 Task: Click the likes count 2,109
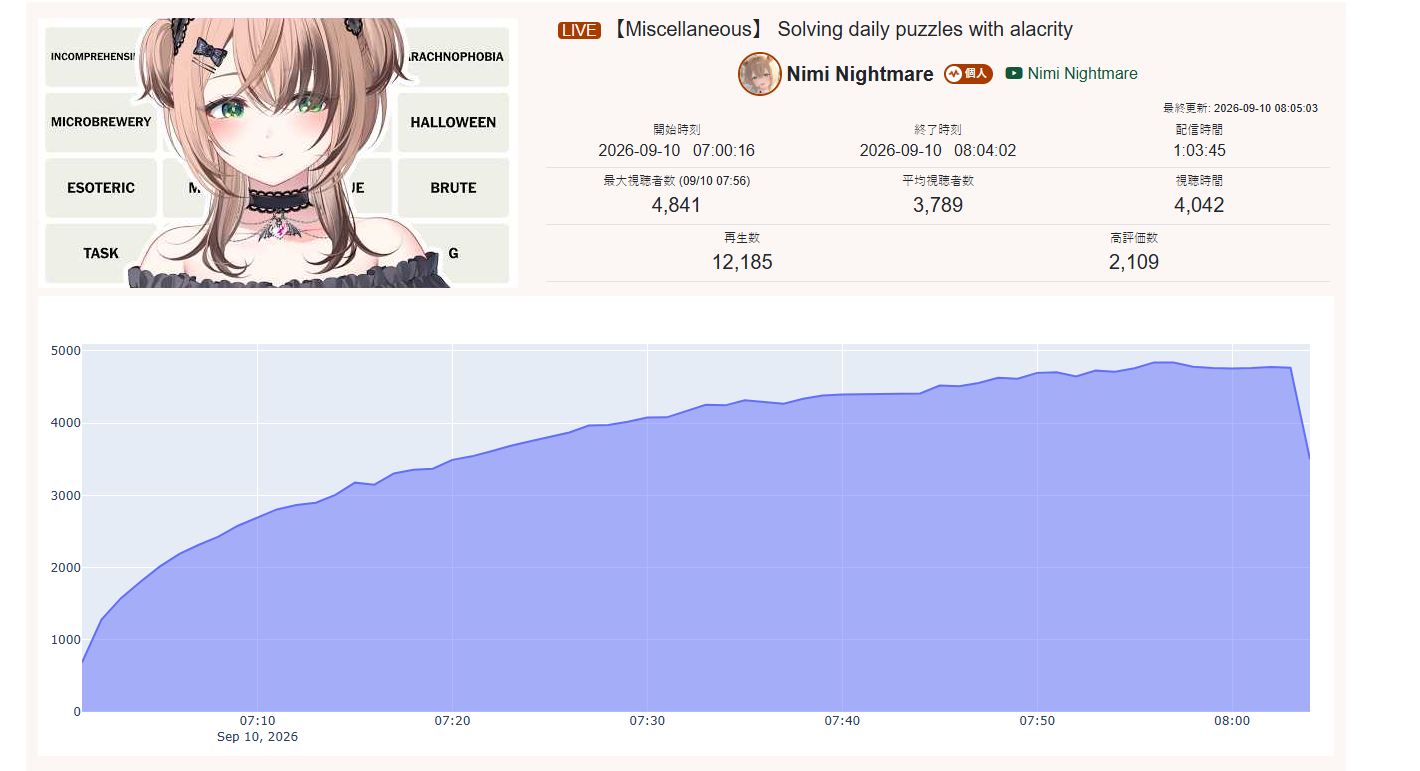1134,262
